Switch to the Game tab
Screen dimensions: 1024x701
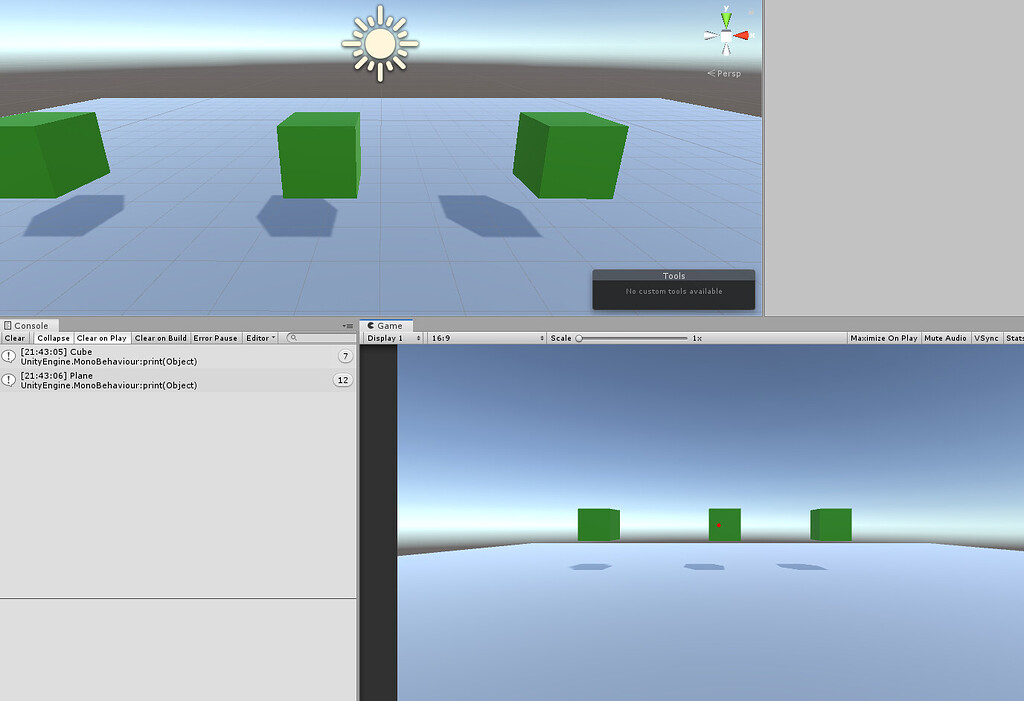(386, 325)
